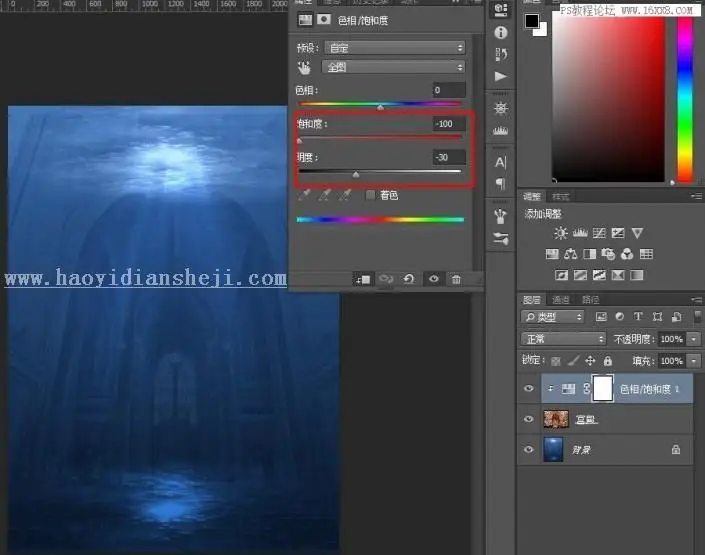
Task: Add a Gradient Map adjustment
Action: click(637, 275)
